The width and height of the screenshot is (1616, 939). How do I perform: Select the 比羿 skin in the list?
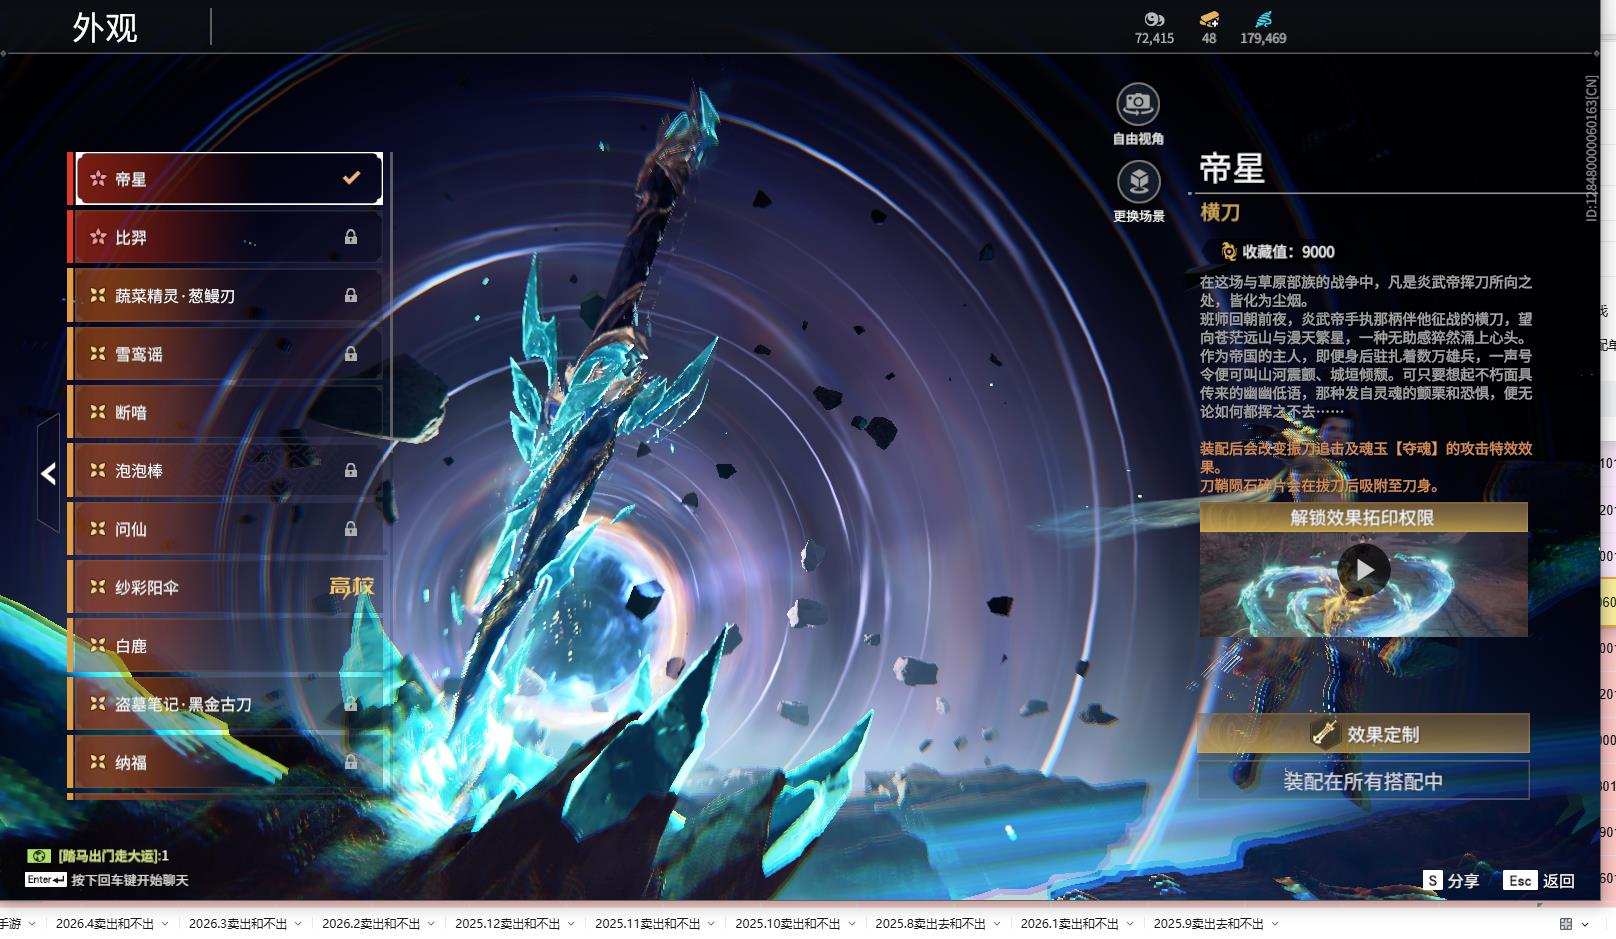pyautogui.click(x=227, y=237)
